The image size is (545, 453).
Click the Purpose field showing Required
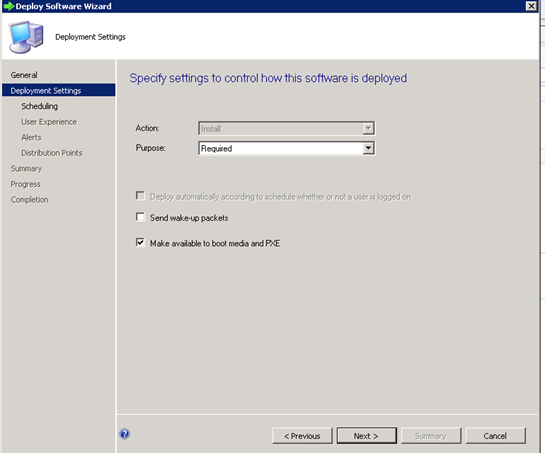(286, 148)
